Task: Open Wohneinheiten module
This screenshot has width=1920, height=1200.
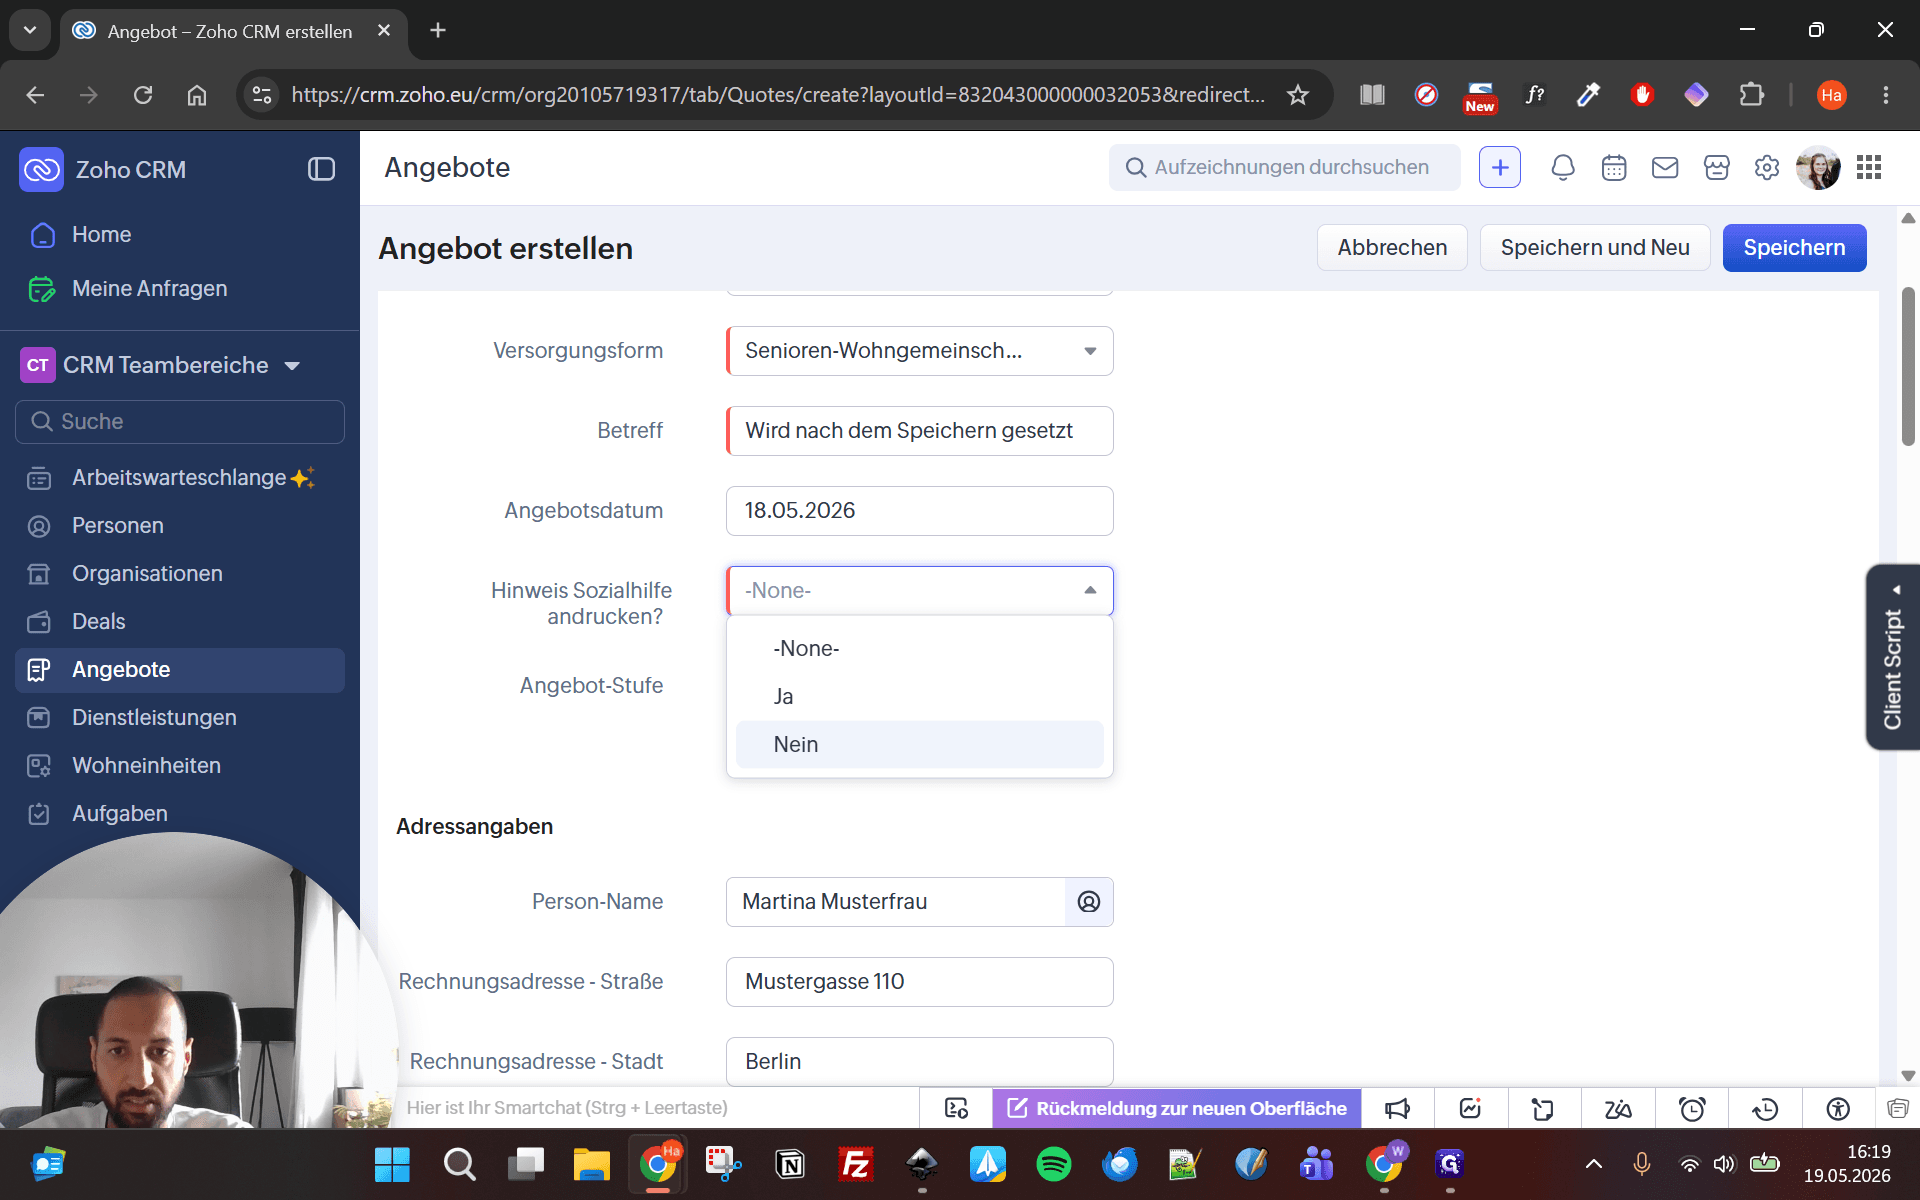Action: click(x=180, y=766)
